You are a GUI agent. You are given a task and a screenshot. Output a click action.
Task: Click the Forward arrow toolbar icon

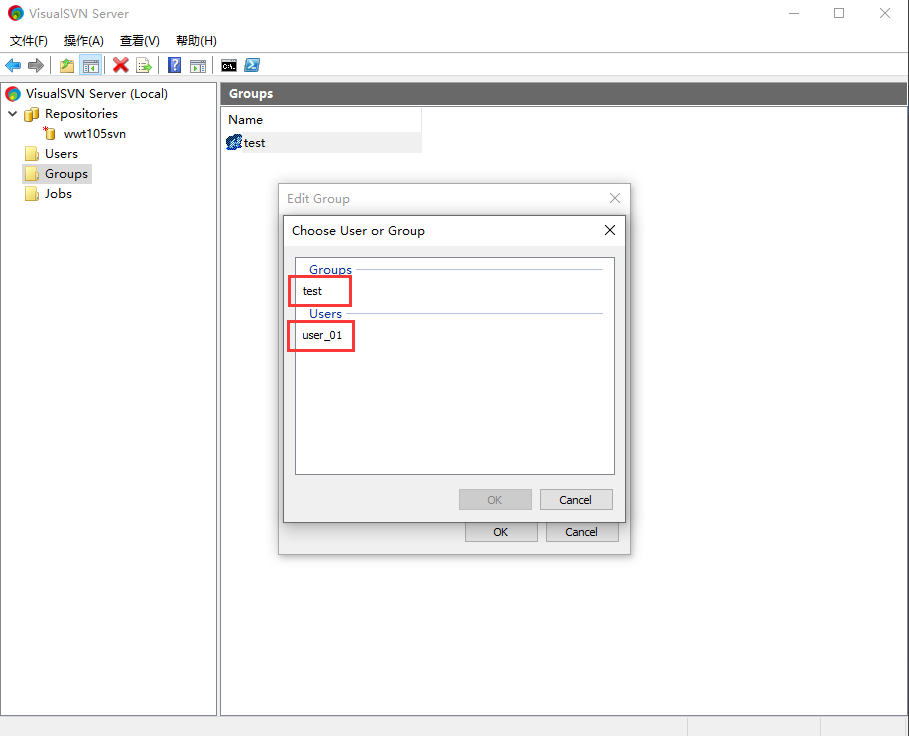pos(36,65)
